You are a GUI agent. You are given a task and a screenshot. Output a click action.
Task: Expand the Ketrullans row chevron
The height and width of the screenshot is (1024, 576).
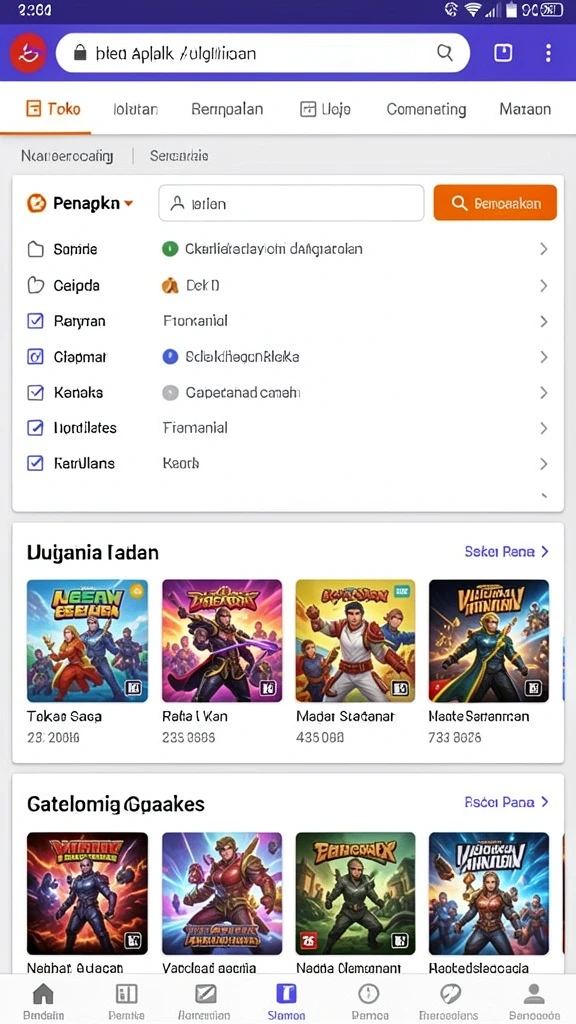coord(543,463)
